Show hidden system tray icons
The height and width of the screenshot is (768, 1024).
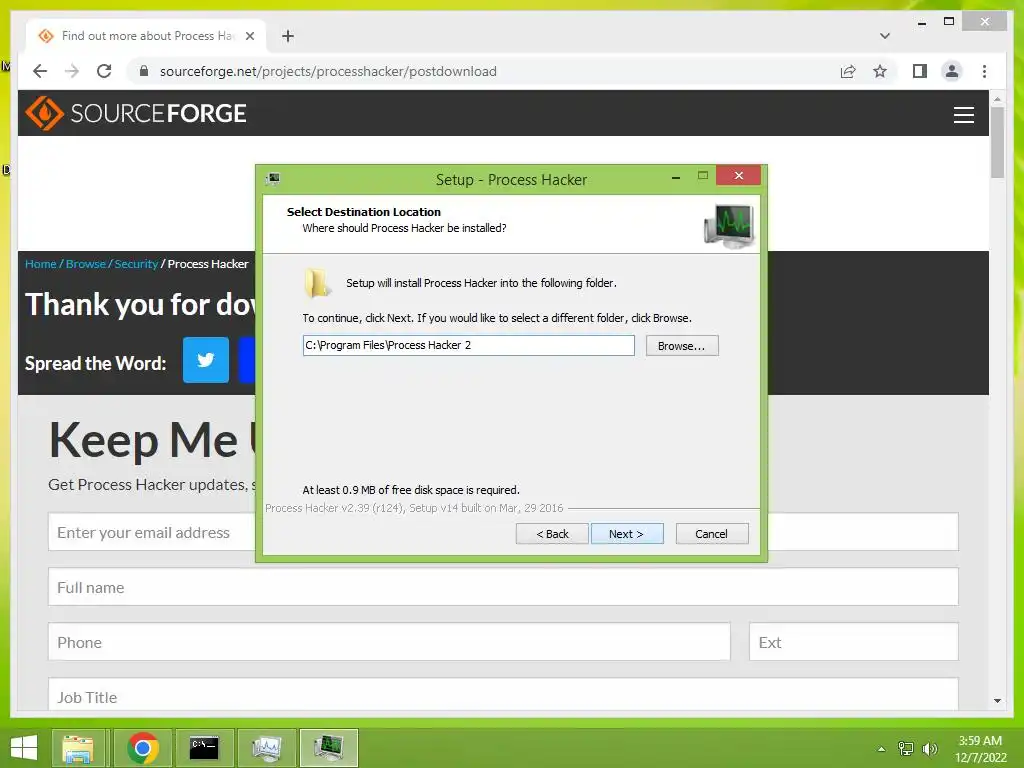[x=881, y=749]
